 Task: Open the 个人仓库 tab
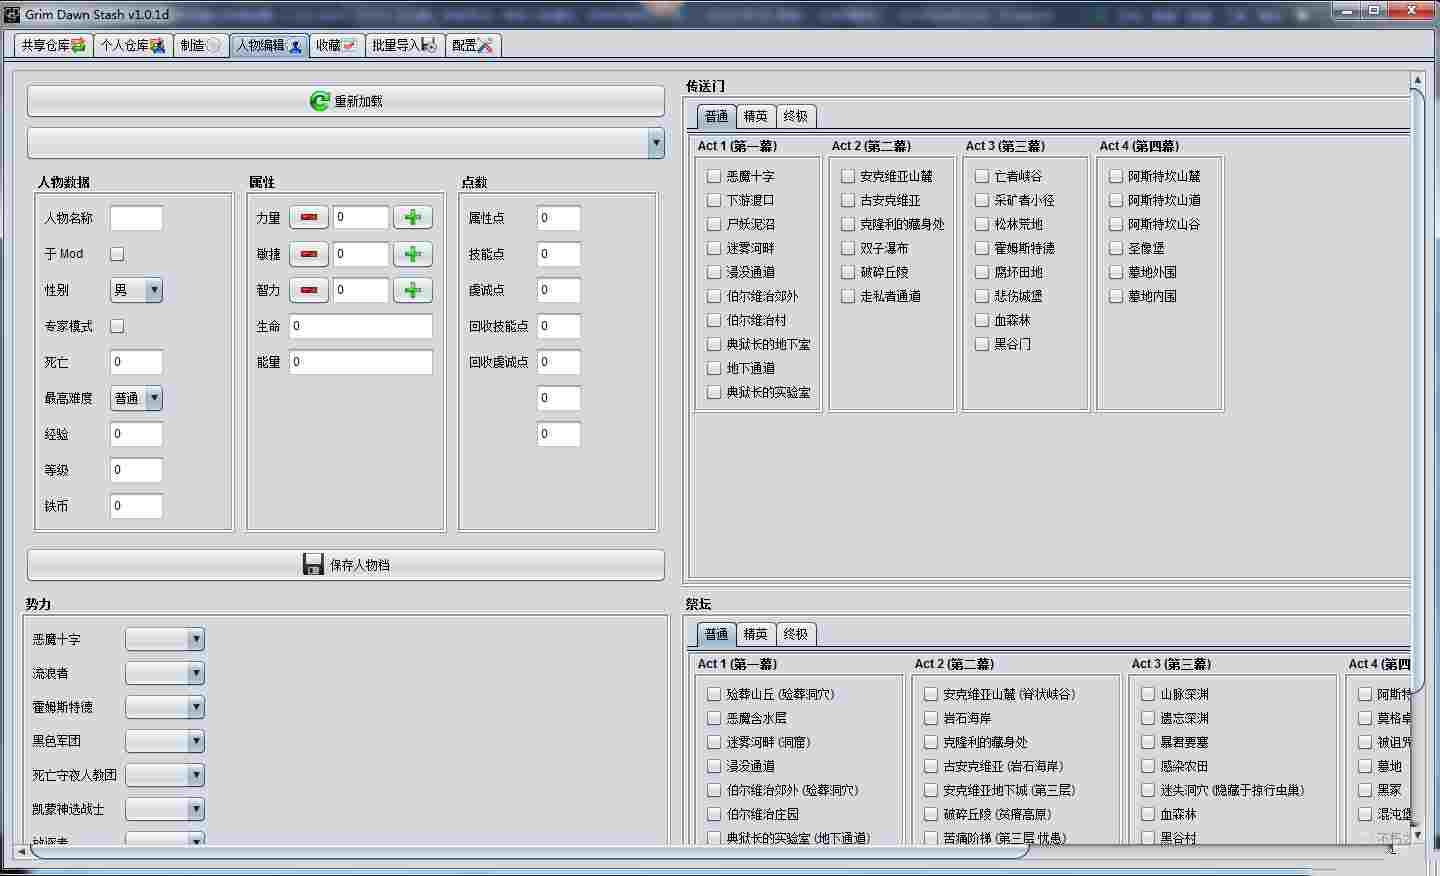pyautogui.click(x=132, y=45)
